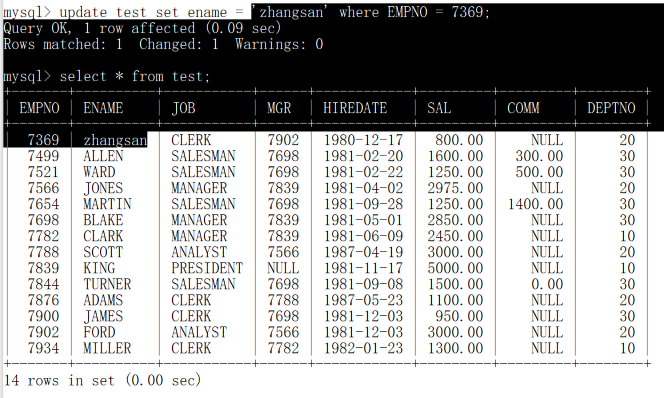664x398 pixels.
Task: Click the employee name TURNER
Action: [x=107, y=284]
